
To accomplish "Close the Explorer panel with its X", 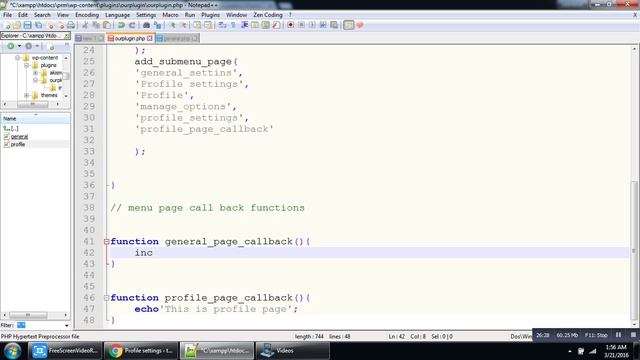I will [67, 36].
